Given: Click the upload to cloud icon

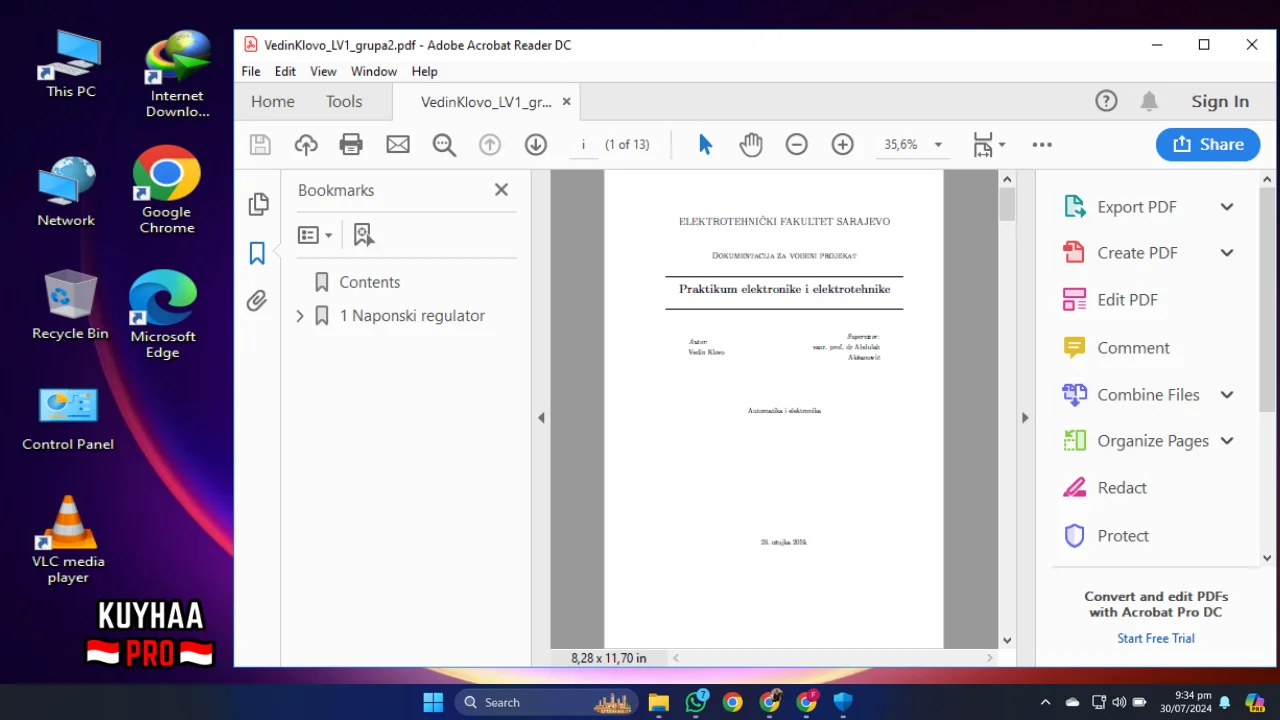Looking at the screenshot, I should (306, 144).
